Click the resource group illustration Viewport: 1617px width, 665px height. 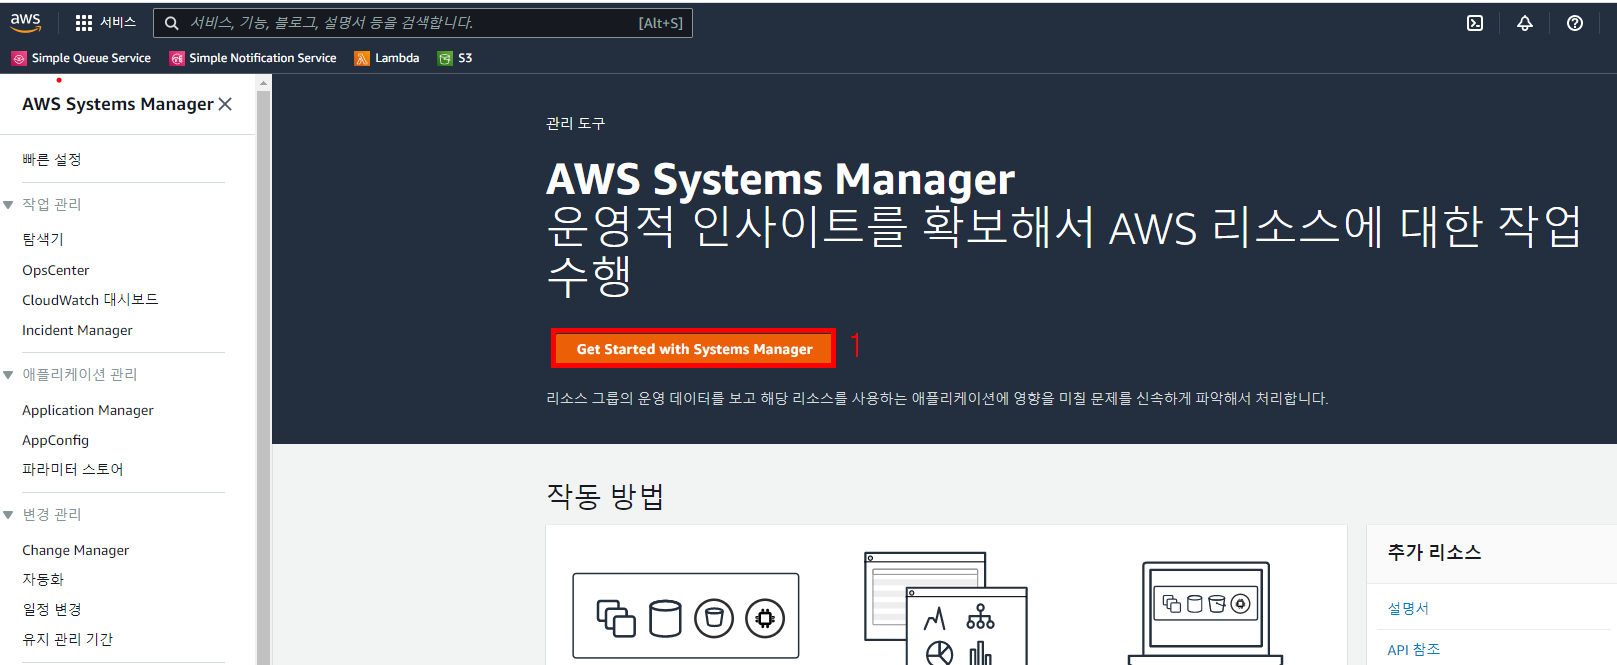click(x=686, y=616)
